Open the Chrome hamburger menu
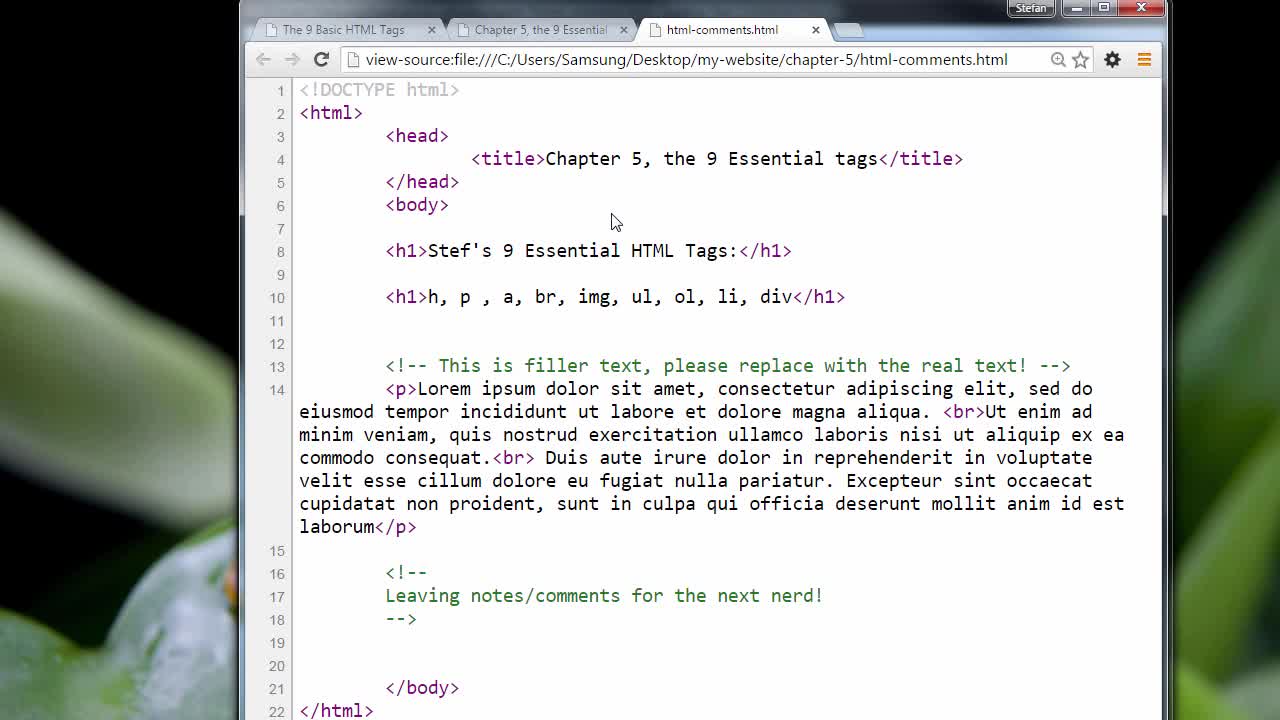The width and height of the screenshot is (1280, 720). pyautogui.click(x=1144, y=60)
